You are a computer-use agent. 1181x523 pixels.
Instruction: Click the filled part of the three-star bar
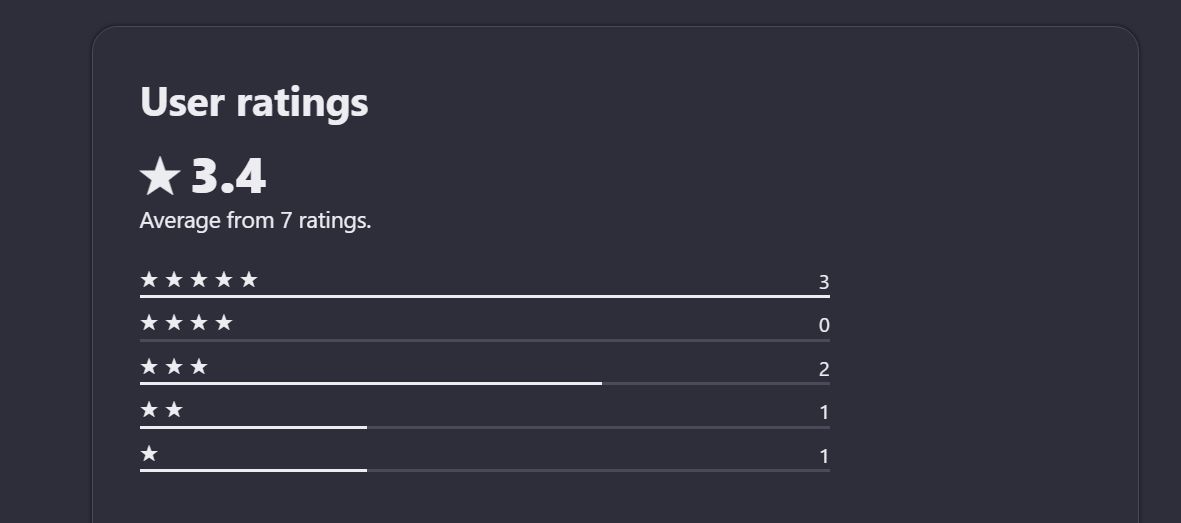tap(370, 383)
